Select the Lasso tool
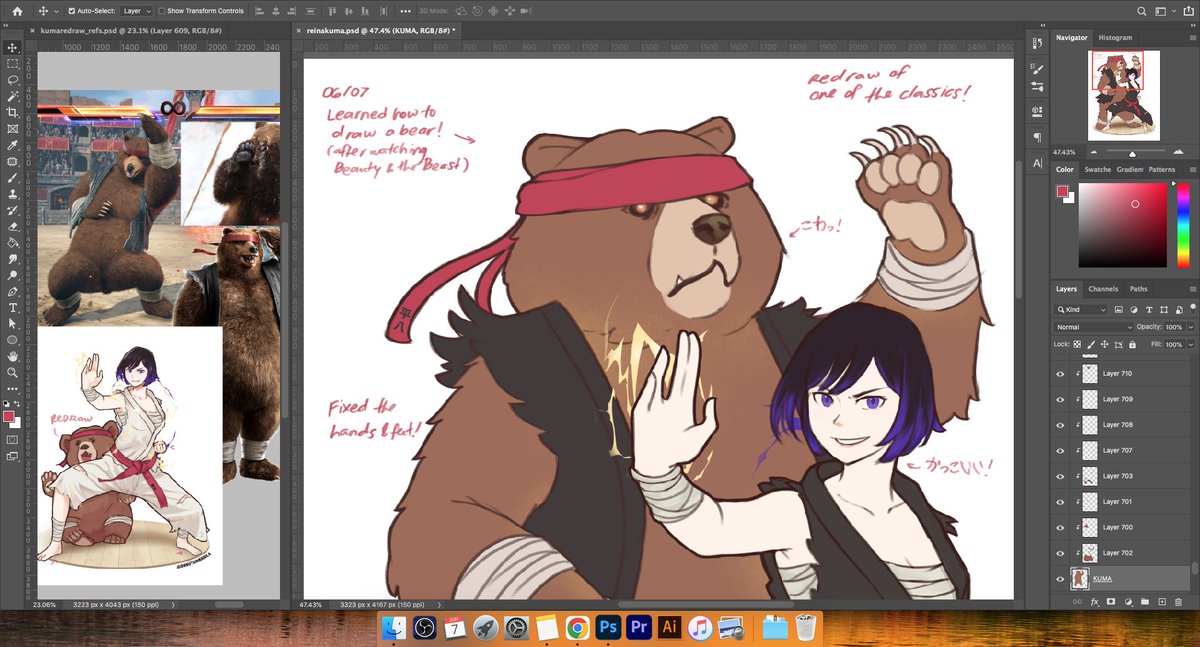The image size is (1200, 647). tap(12, 79)
